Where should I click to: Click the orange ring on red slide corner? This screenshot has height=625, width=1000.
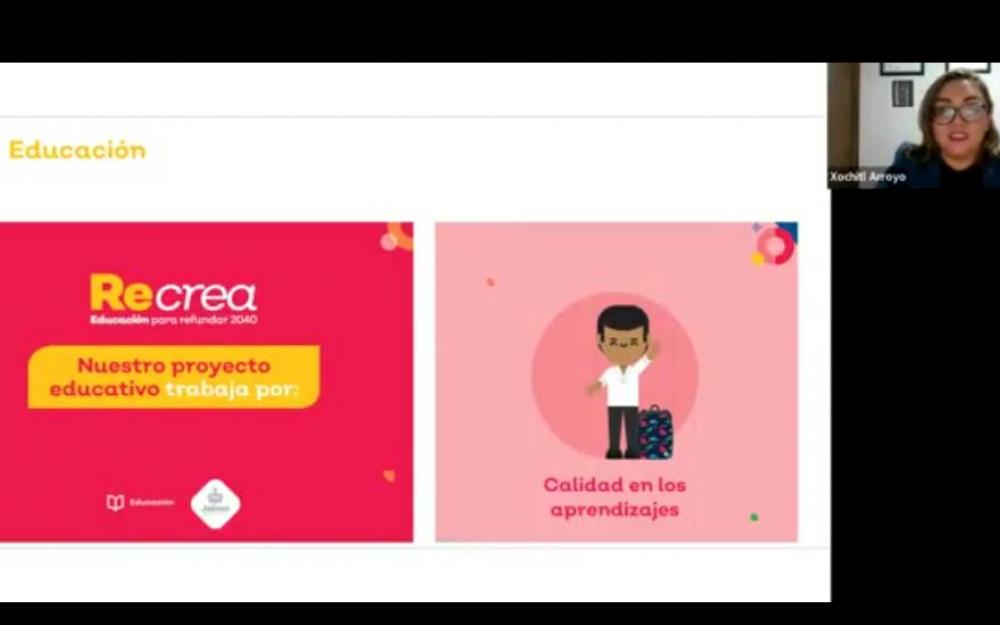[401, 235]
